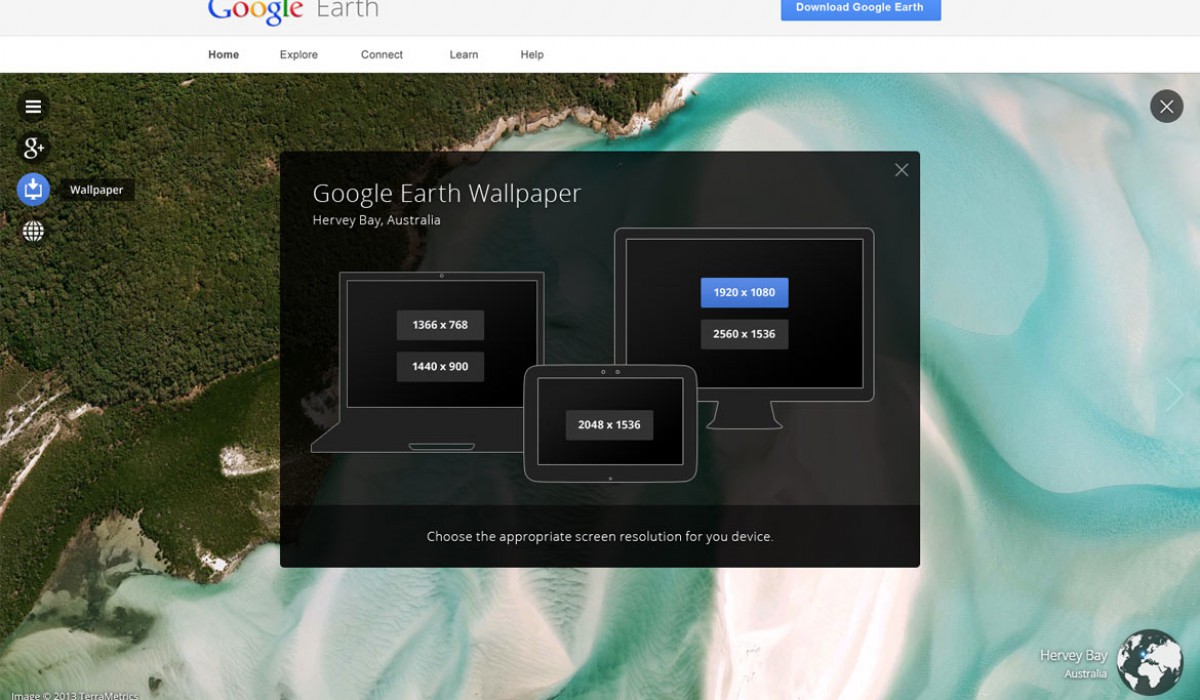Image resolution: width=1200 pixels, height=700 pixels.
Task: Click the Wallpaper download icon in sidebar
Action: (x=33, y=189)
